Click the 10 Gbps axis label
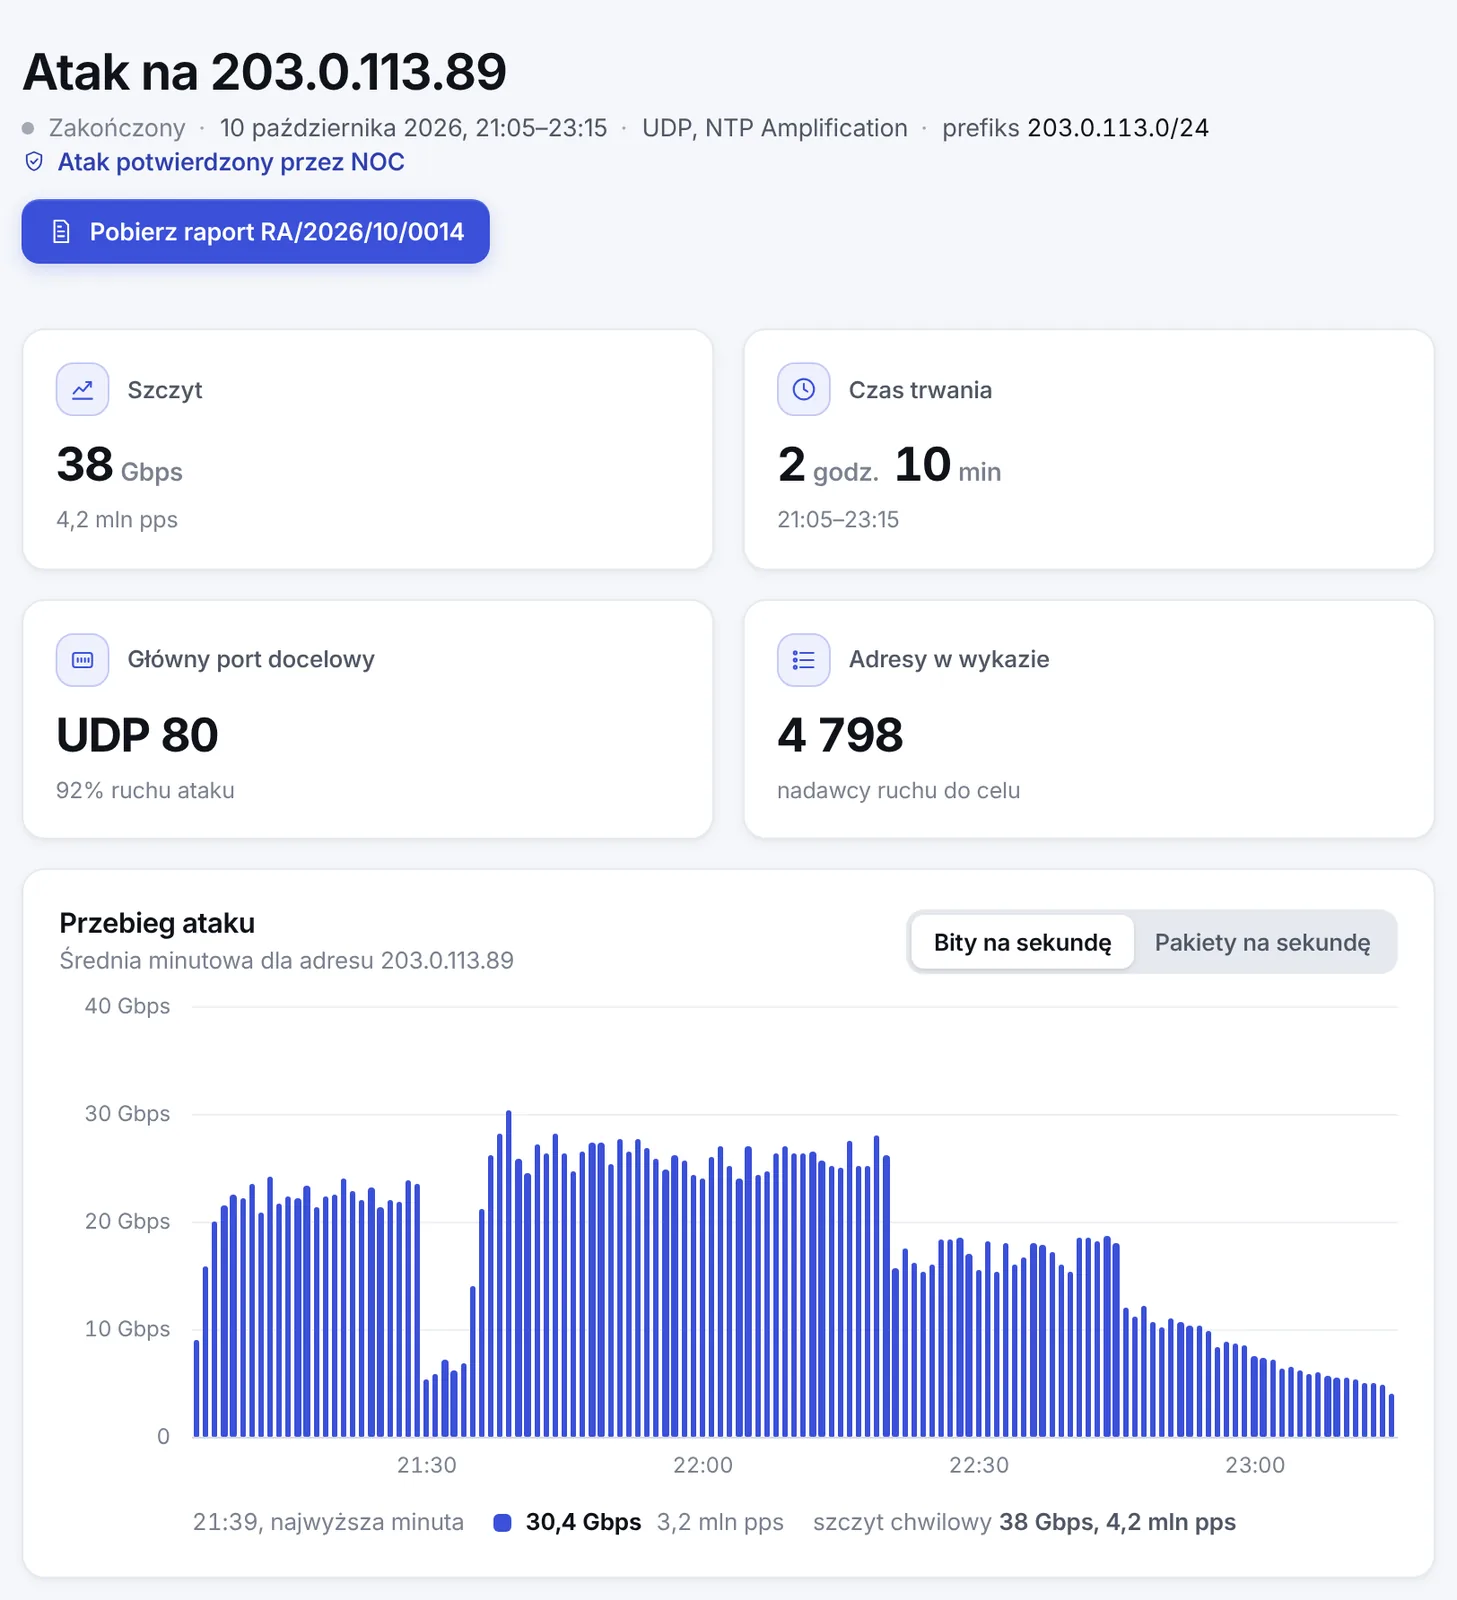 [127, 1329]
